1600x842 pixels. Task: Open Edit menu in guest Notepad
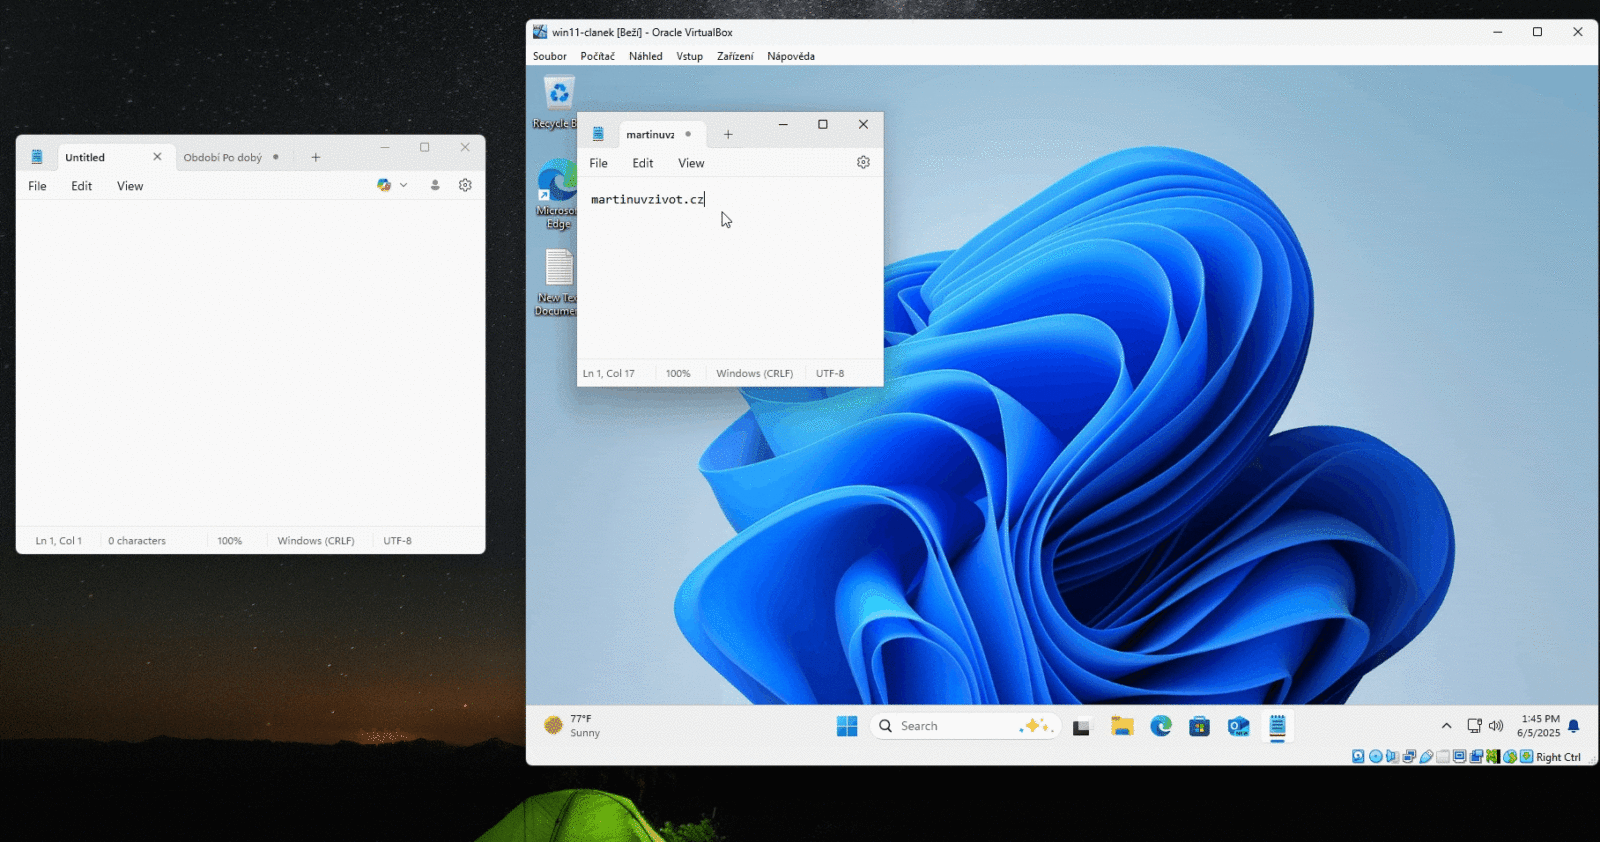643,163
